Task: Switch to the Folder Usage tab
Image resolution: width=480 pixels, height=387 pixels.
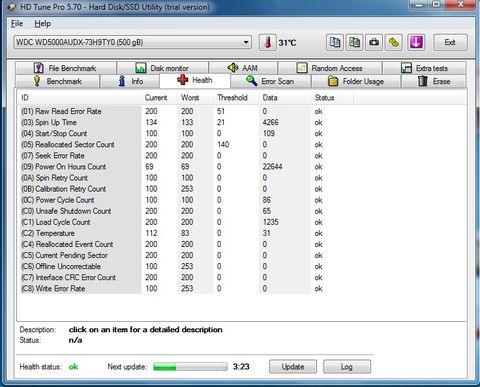Action: coord(356,81)
